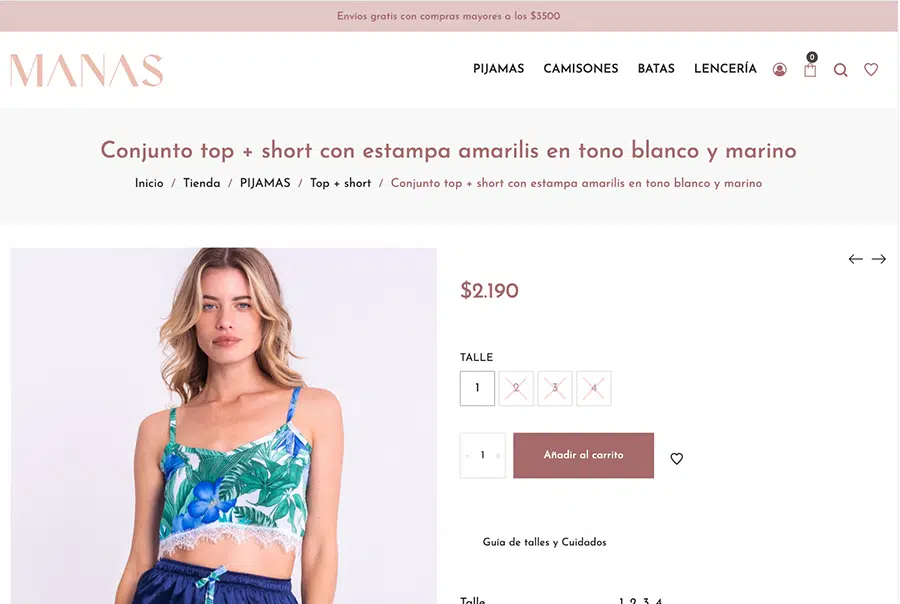This screenshot has height=604, width=900.
Task: Open the PIJAMAS menu
Action: click(498, 69)
